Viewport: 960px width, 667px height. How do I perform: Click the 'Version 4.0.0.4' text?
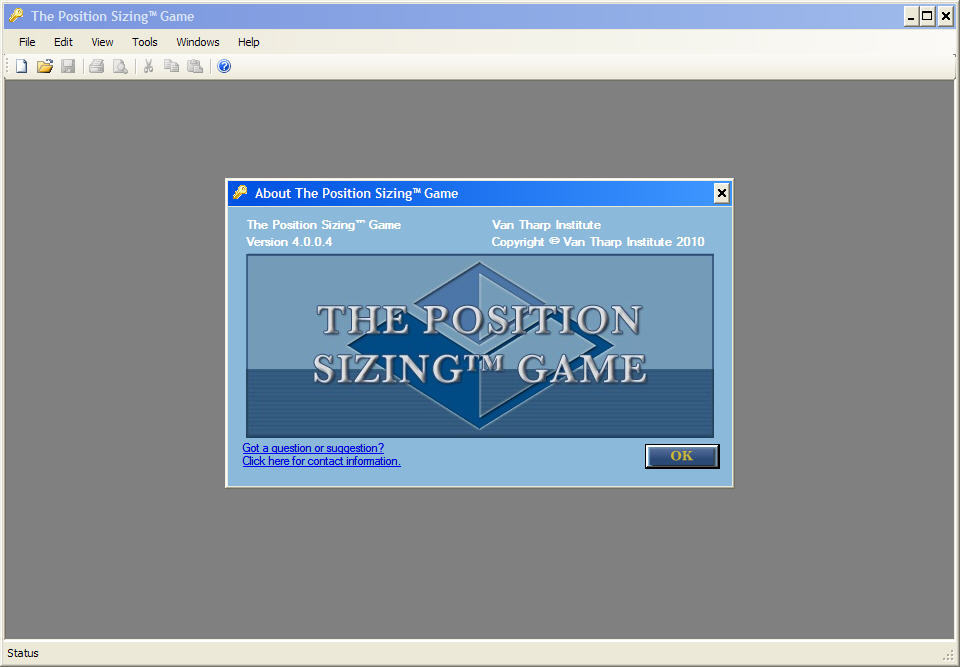(289, 242)
